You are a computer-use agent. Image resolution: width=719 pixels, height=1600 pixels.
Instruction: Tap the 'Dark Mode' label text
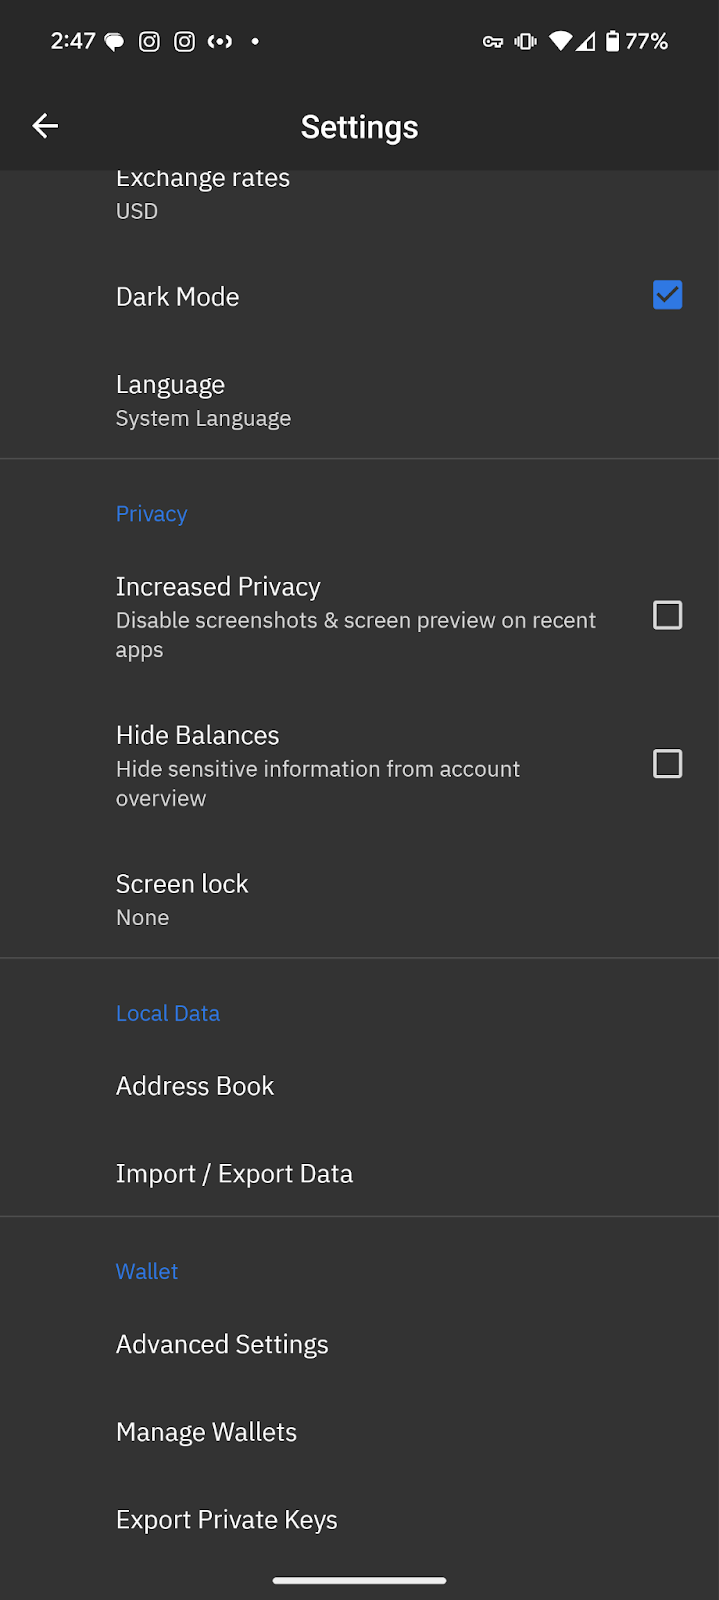coord(178,297)
